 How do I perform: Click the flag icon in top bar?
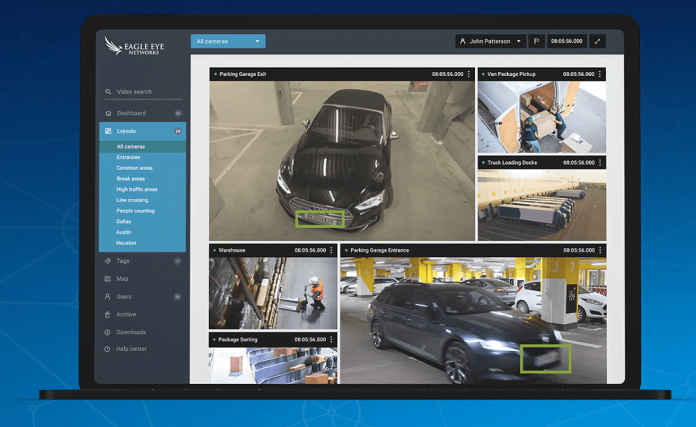(x=537, y=41)
